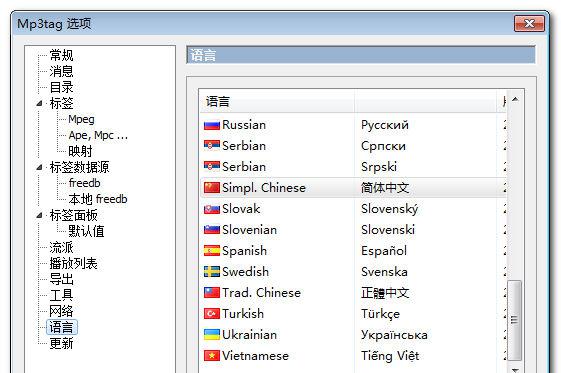Click the Spanish flag icon
Screen dimensions: 561x373
(211, 251)
